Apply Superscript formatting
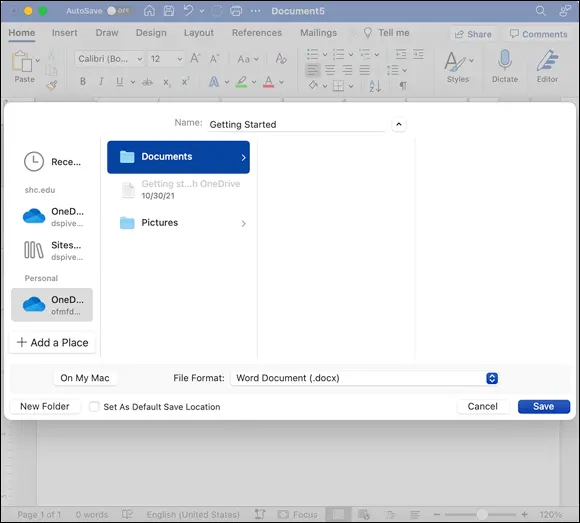Image resolution: width=580 pixels, height=523 pixels. [x=185, y=81]
